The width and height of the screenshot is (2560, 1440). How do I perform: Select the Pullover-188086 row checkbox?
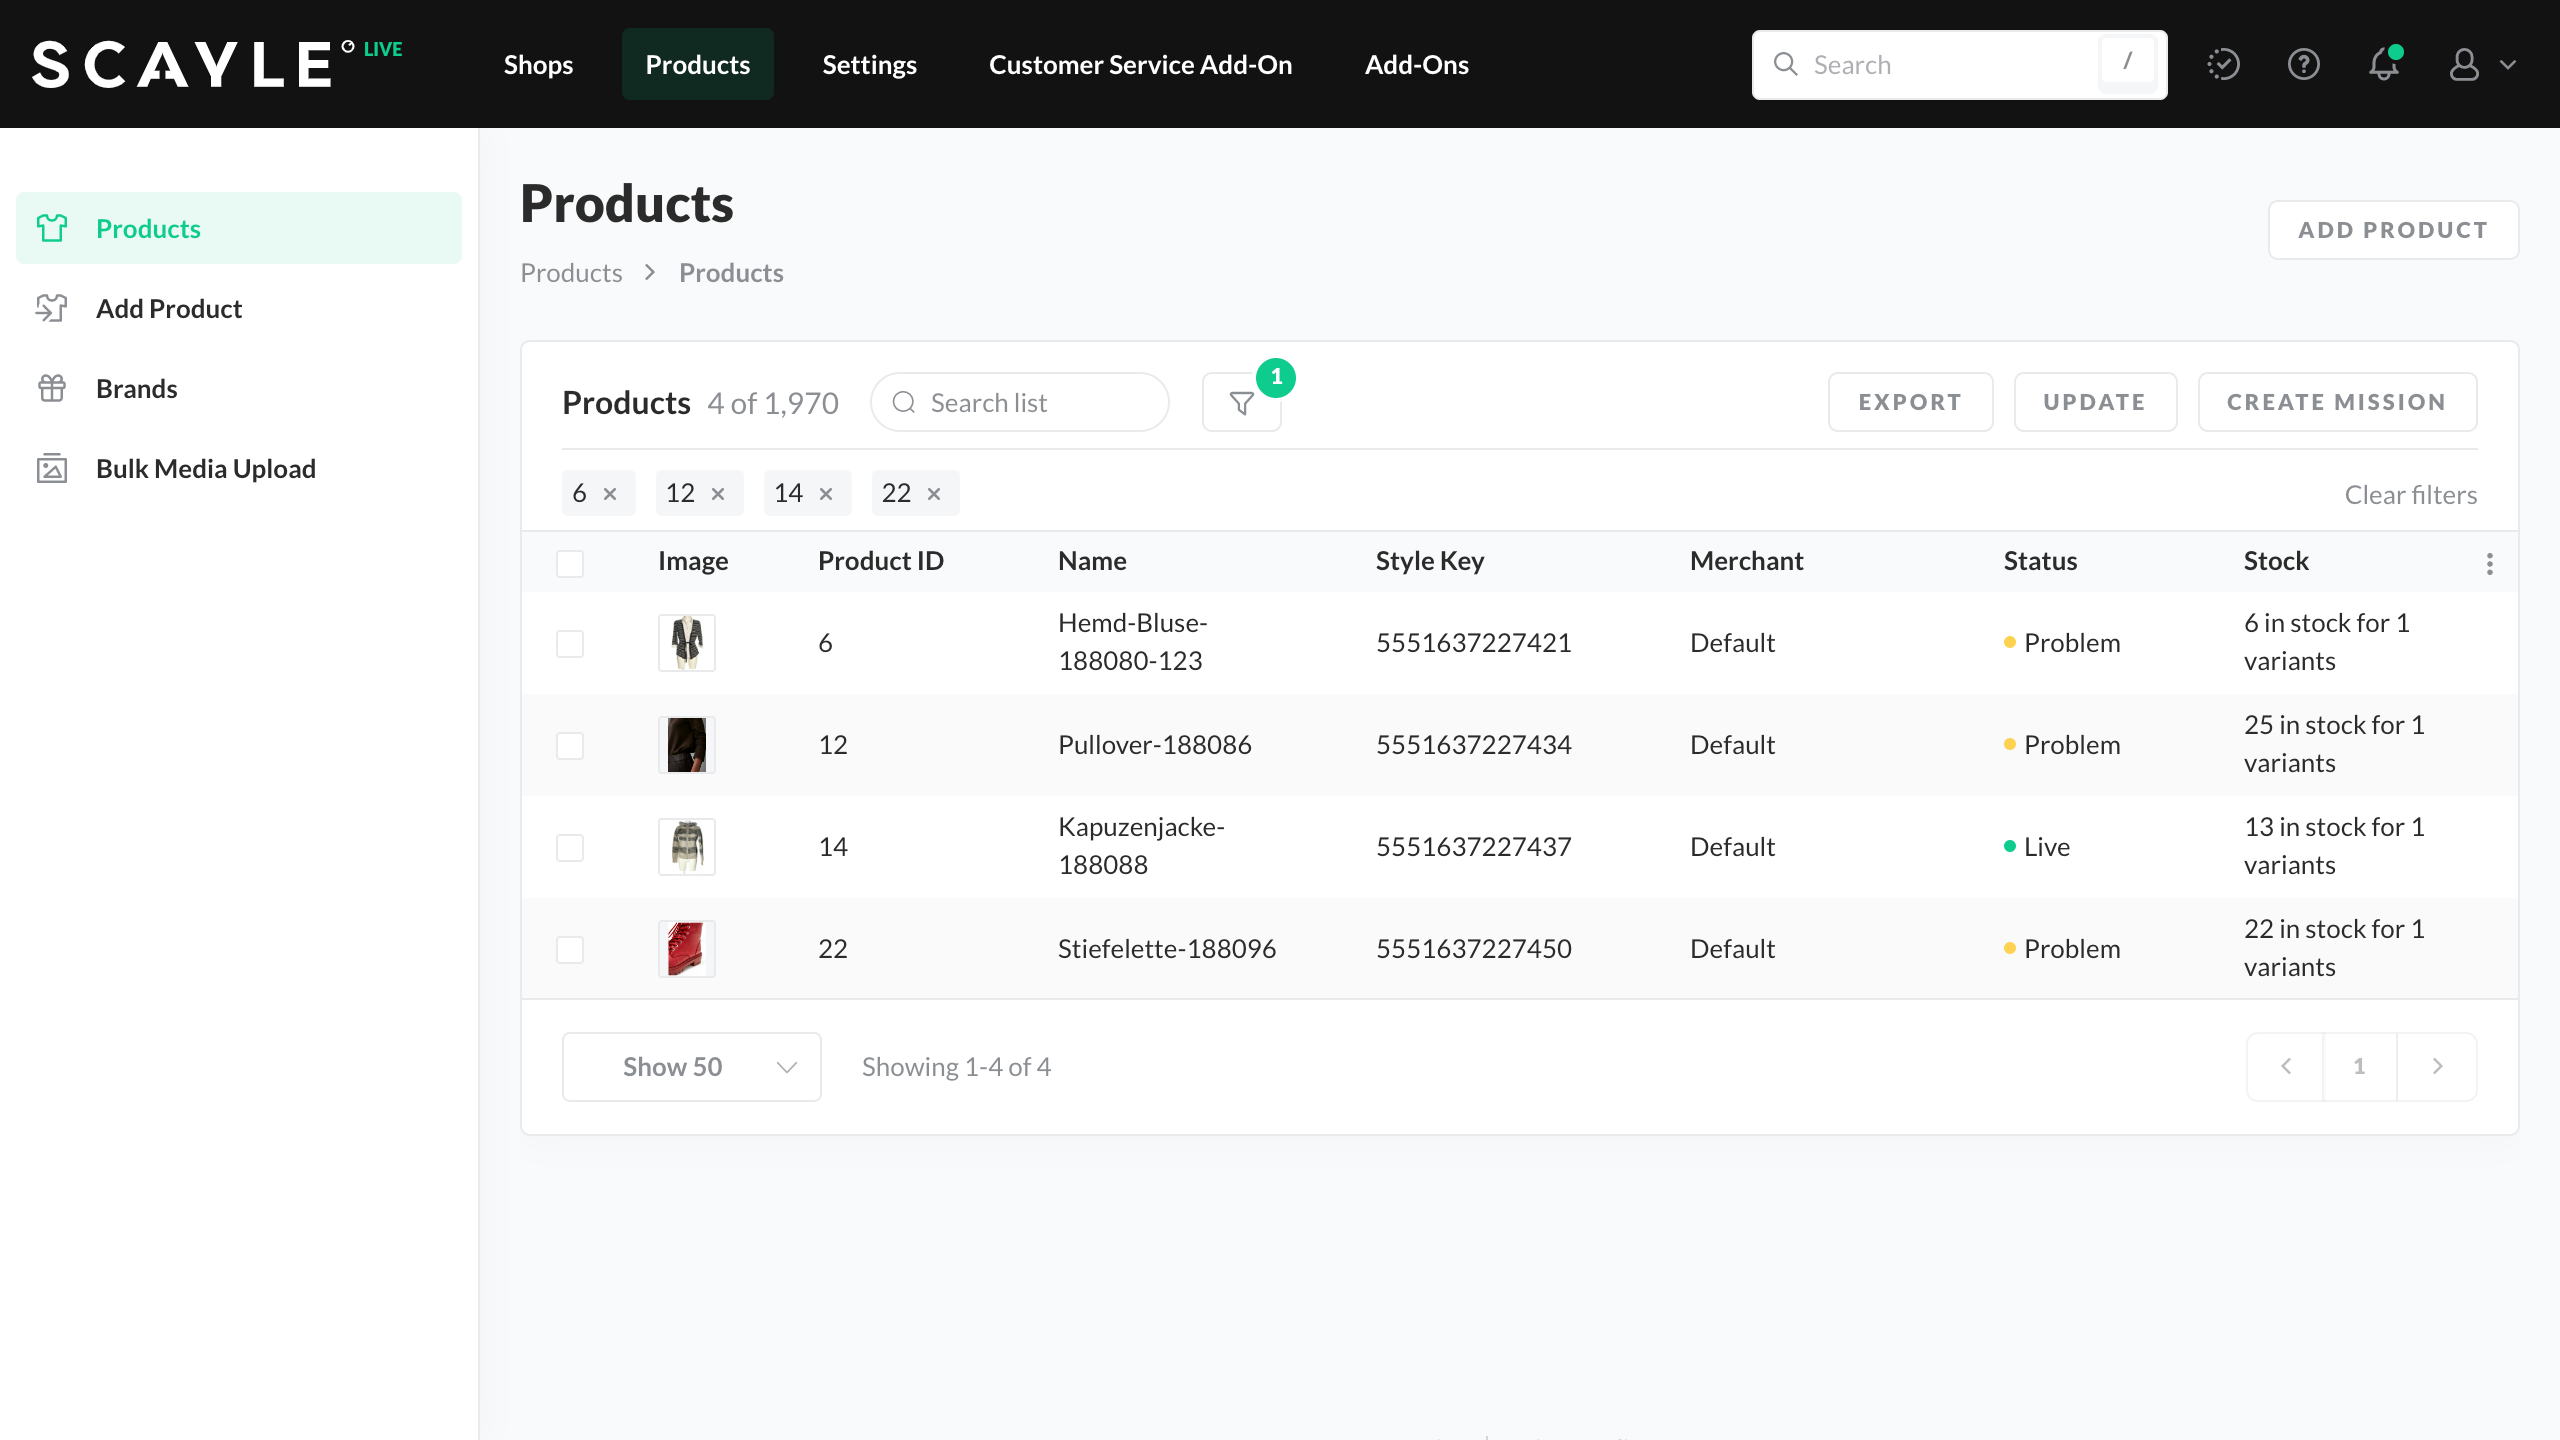(x=570, y=746)
